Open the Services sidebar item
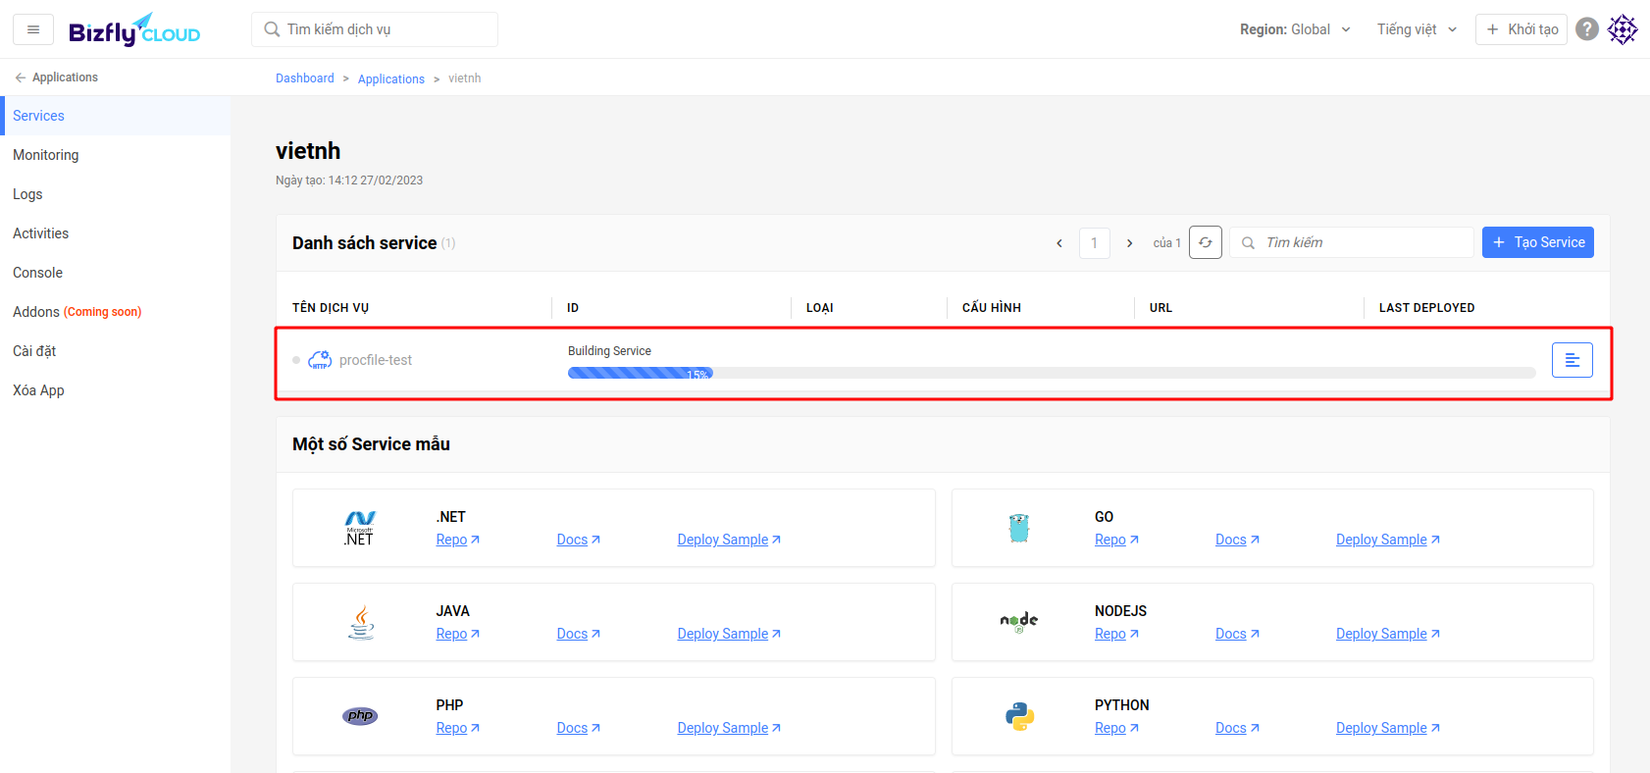 pos(116,116)
